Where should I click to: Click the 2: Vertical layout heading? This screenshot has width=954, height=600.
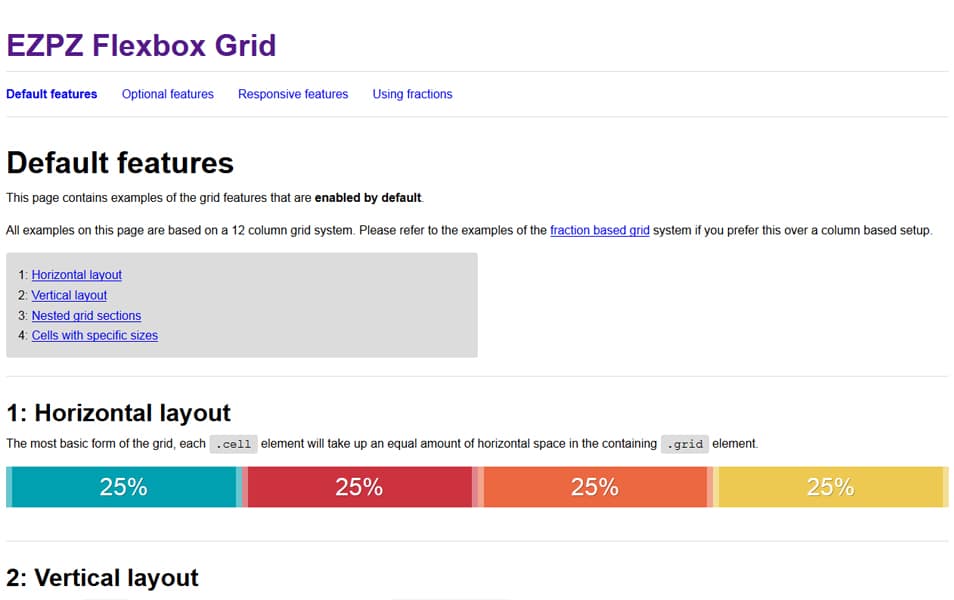[x=102, y=578]
